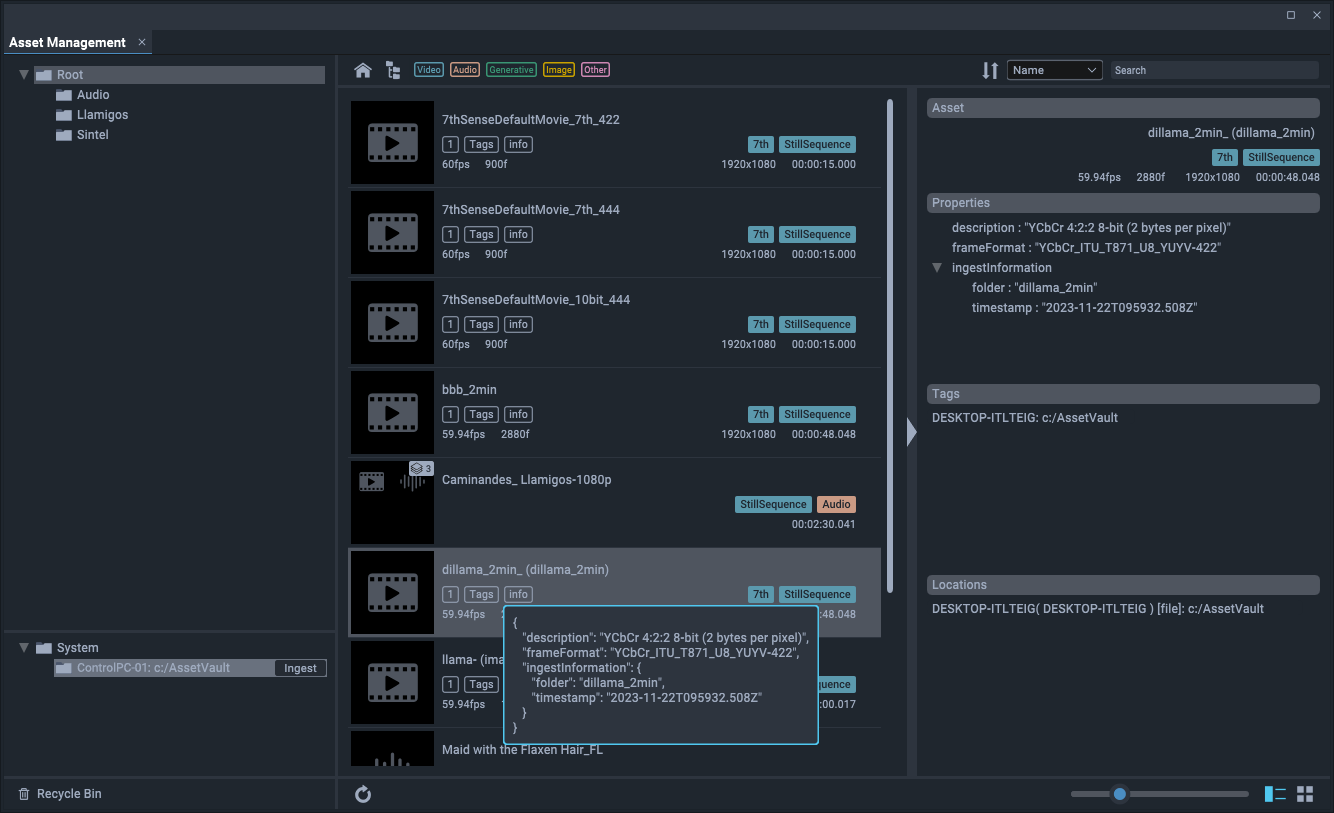Click the Sintel folder icon
This screenshot has width=1334, height=813.
click(x=63, y=135)
